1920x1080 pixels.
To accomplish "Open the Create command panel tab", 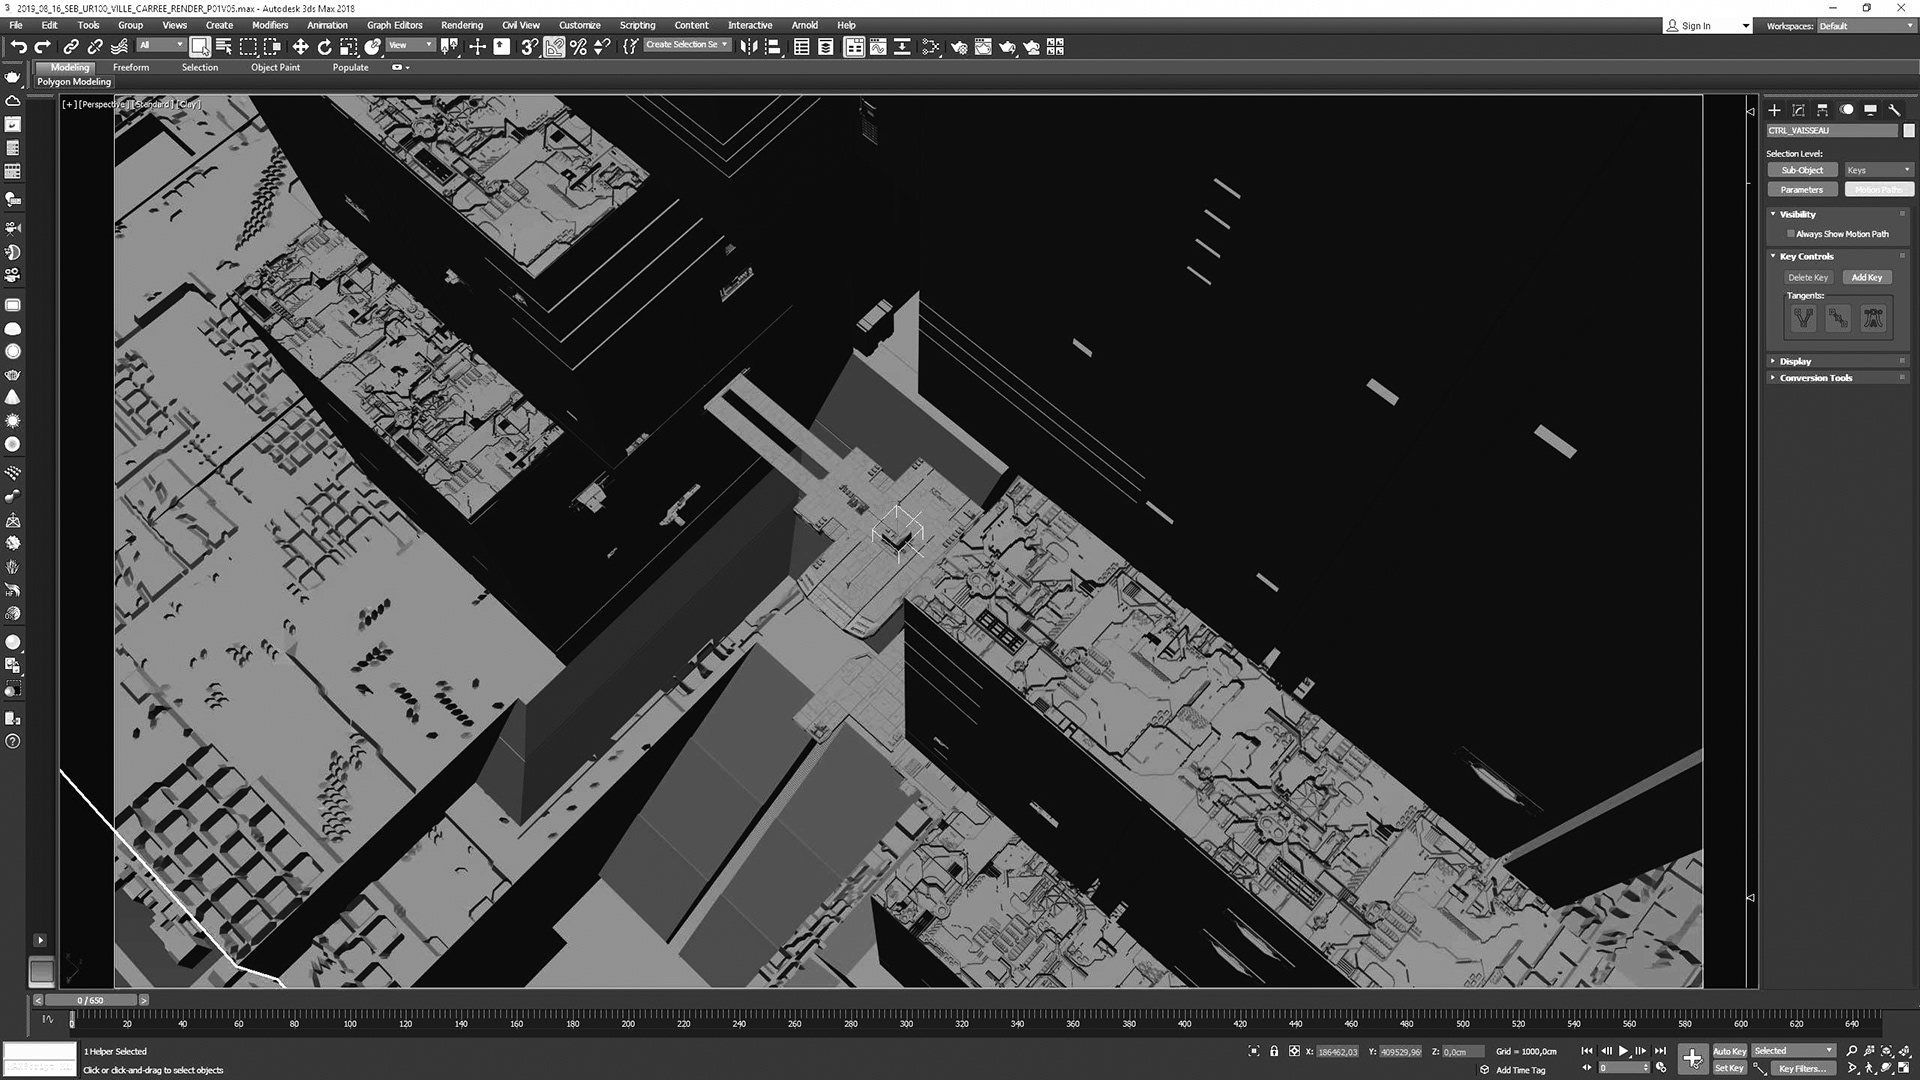I will 1774,110.
